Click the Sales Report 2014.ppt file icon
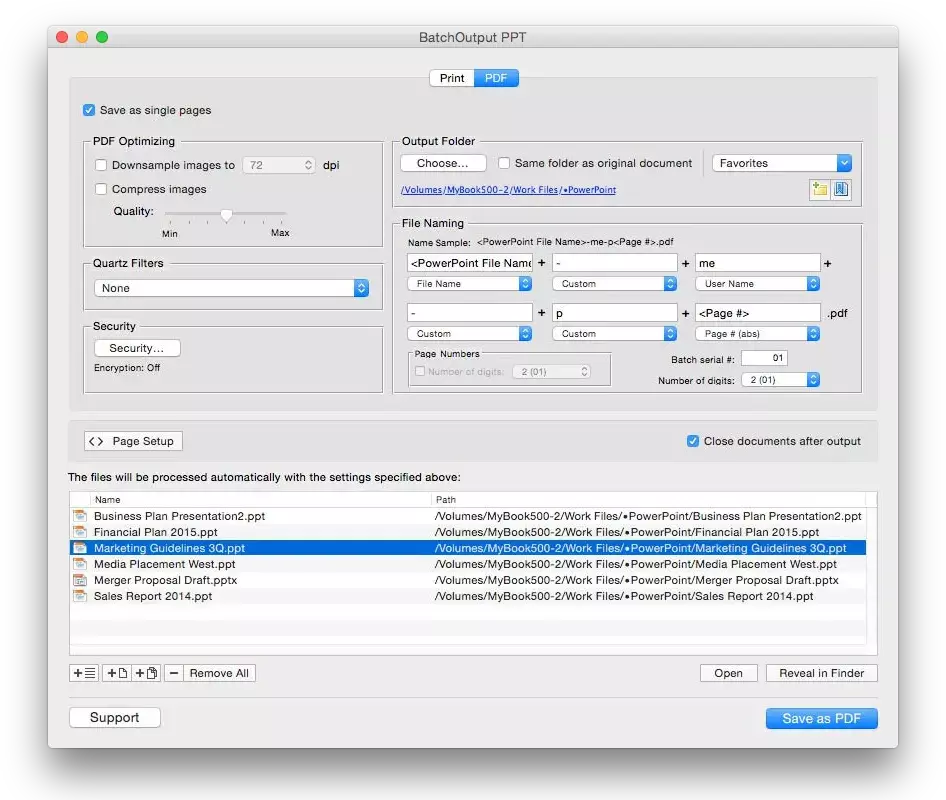946x800 pixels. click(80, 596)
